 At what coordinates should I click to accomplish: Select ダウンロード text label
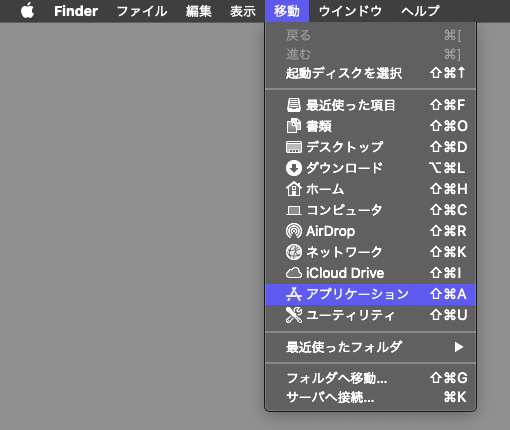click(x=344, y=168)
